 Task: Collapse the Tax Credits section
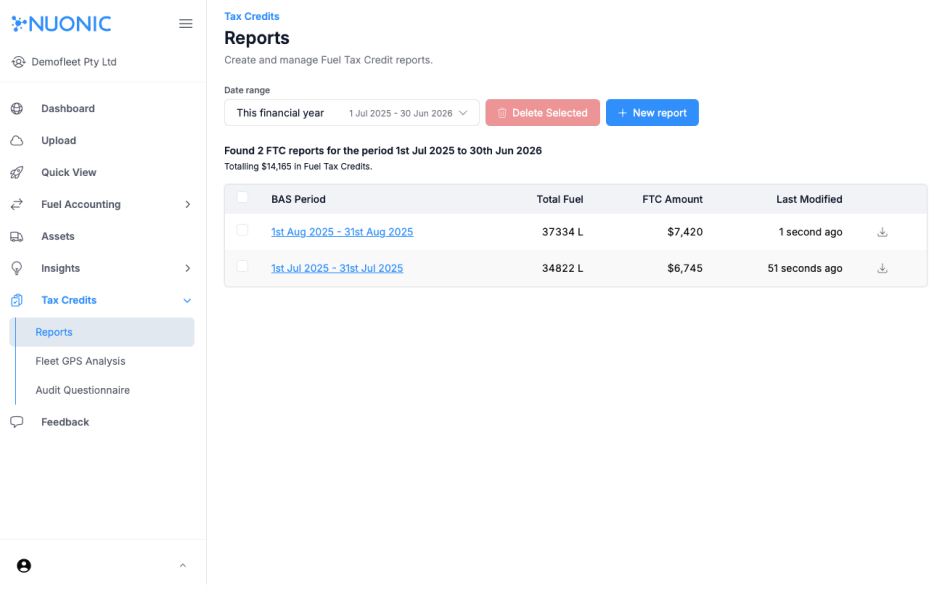point(187,301)
